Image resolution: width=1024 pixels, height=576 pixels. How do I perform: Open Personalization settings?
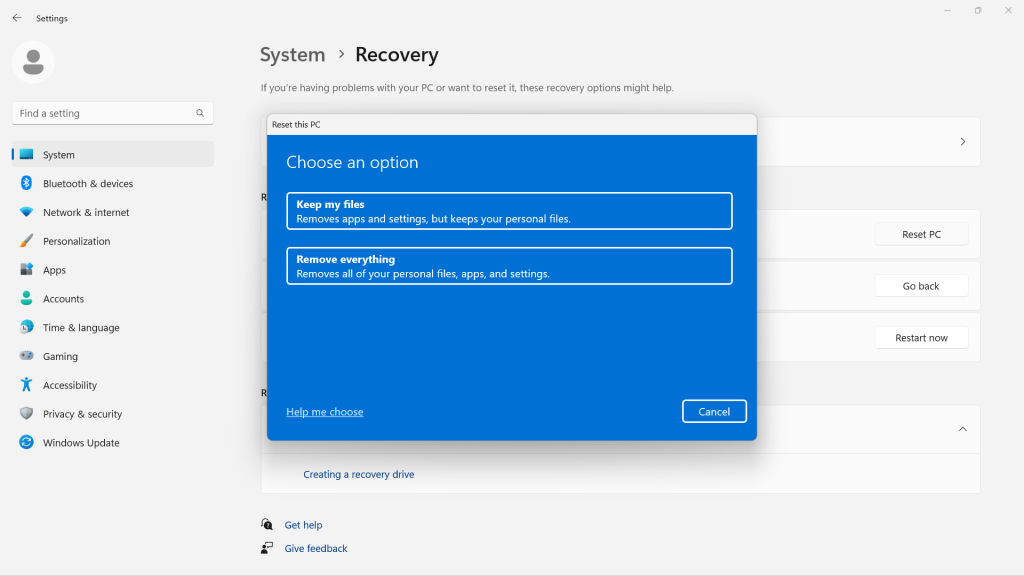point(76,241)
